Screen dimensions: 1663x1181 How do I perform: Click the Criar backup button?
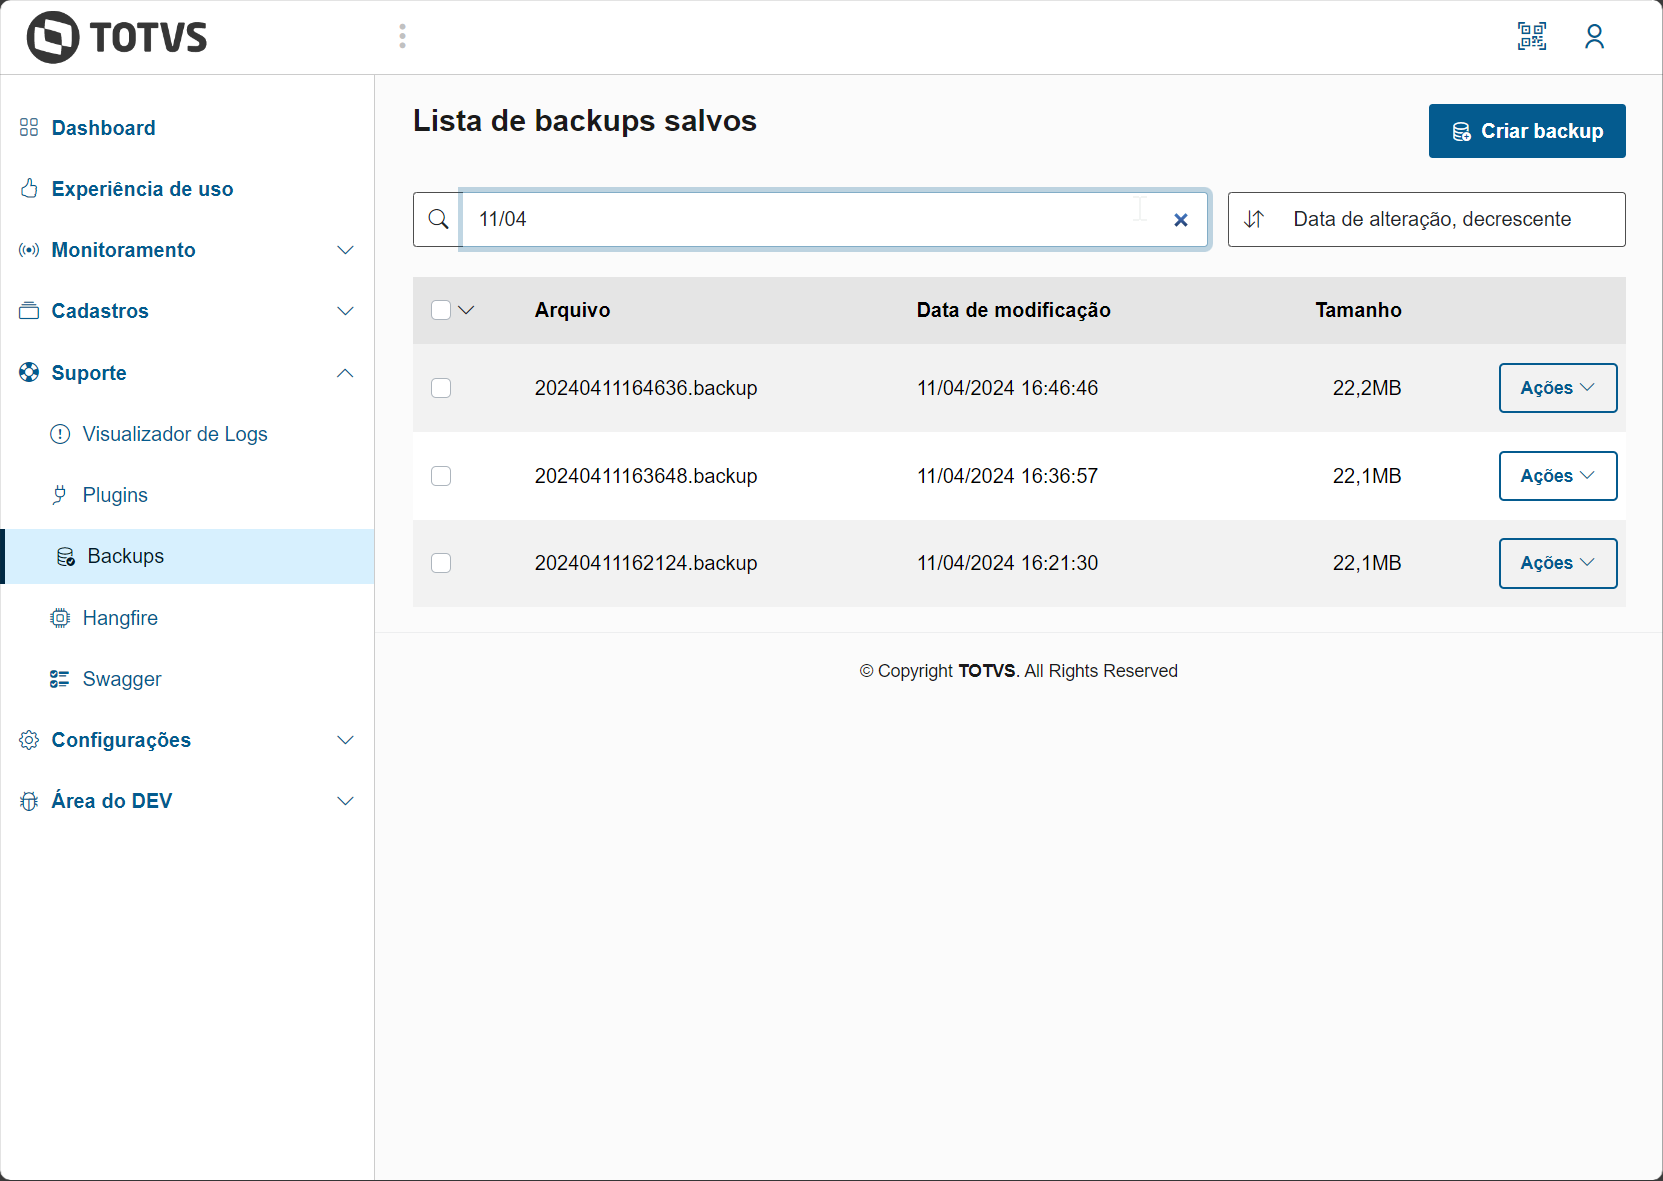coord(1526,131)
